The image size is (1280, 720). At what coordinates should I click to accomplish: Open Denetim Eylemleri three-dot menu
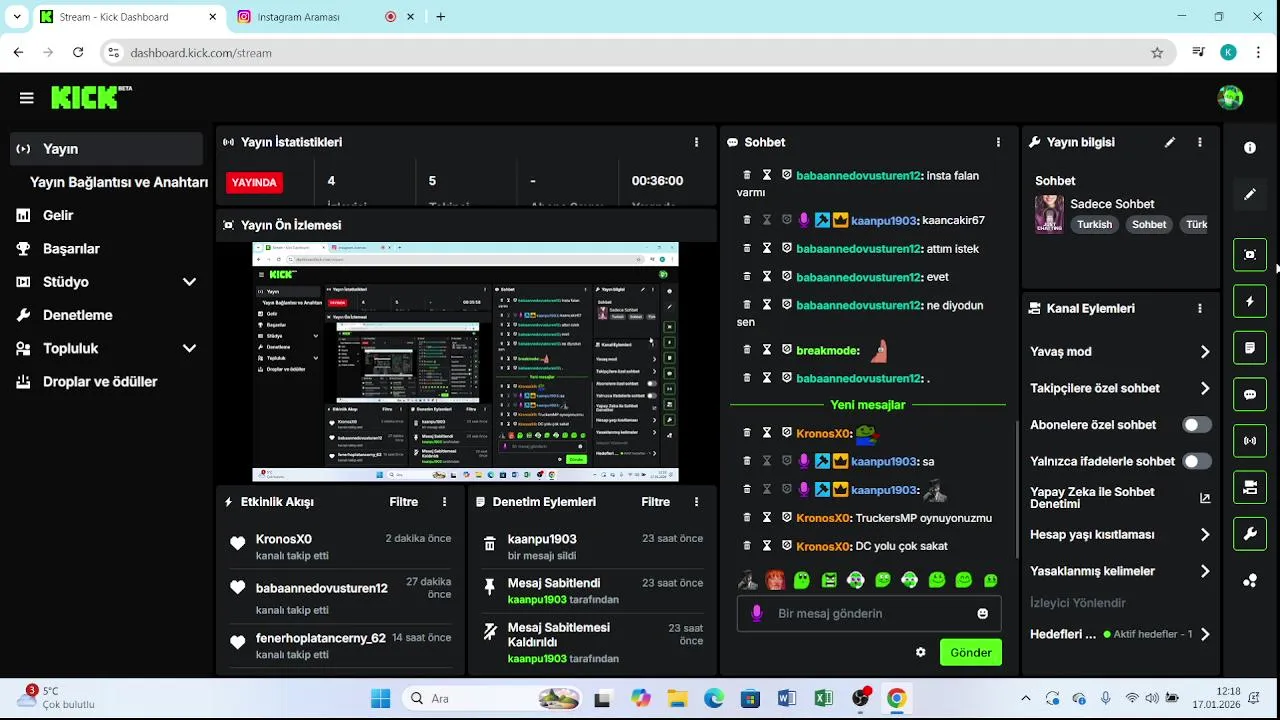[696, 502]
